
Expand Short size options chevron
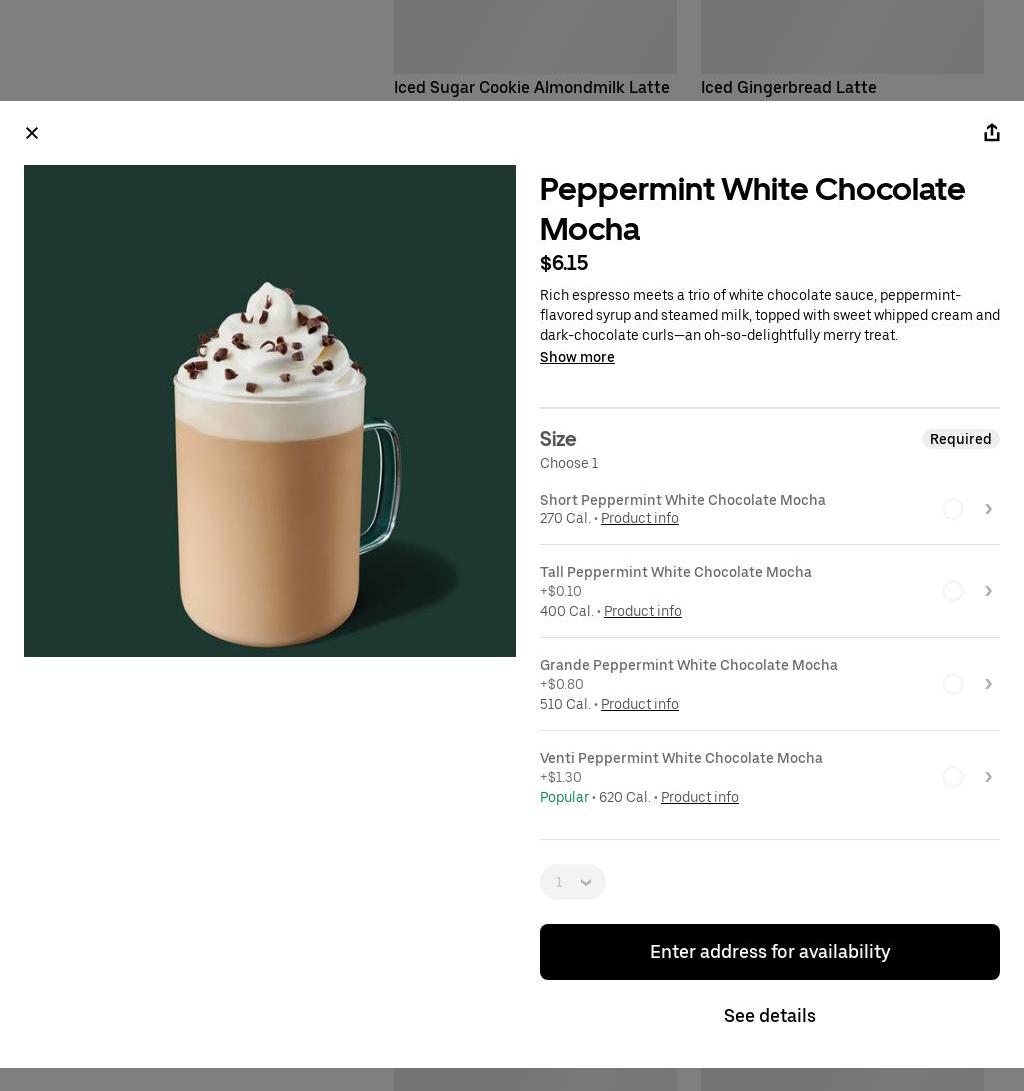tap(988, 509)
